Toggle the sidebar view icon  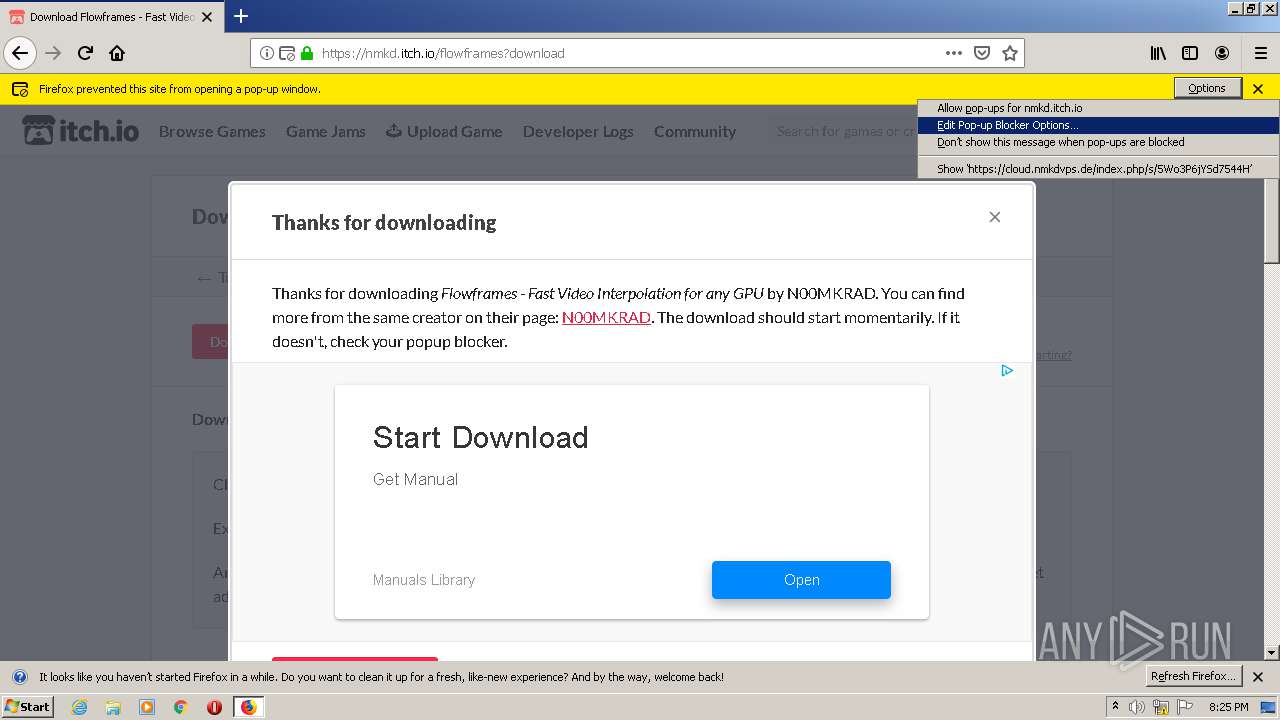point(1190,53)
